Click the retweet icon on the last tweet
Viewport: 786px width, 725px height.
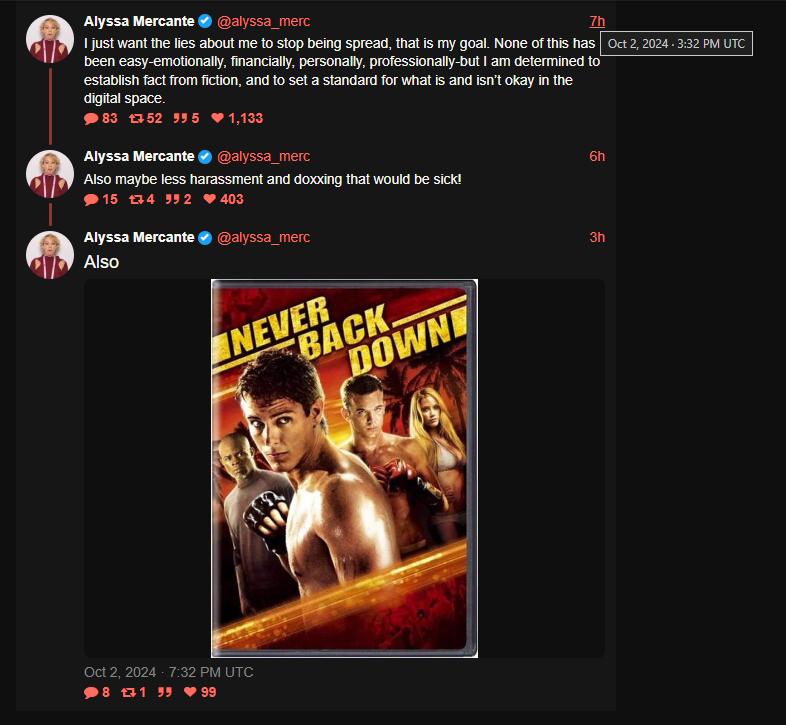[128, 693]
